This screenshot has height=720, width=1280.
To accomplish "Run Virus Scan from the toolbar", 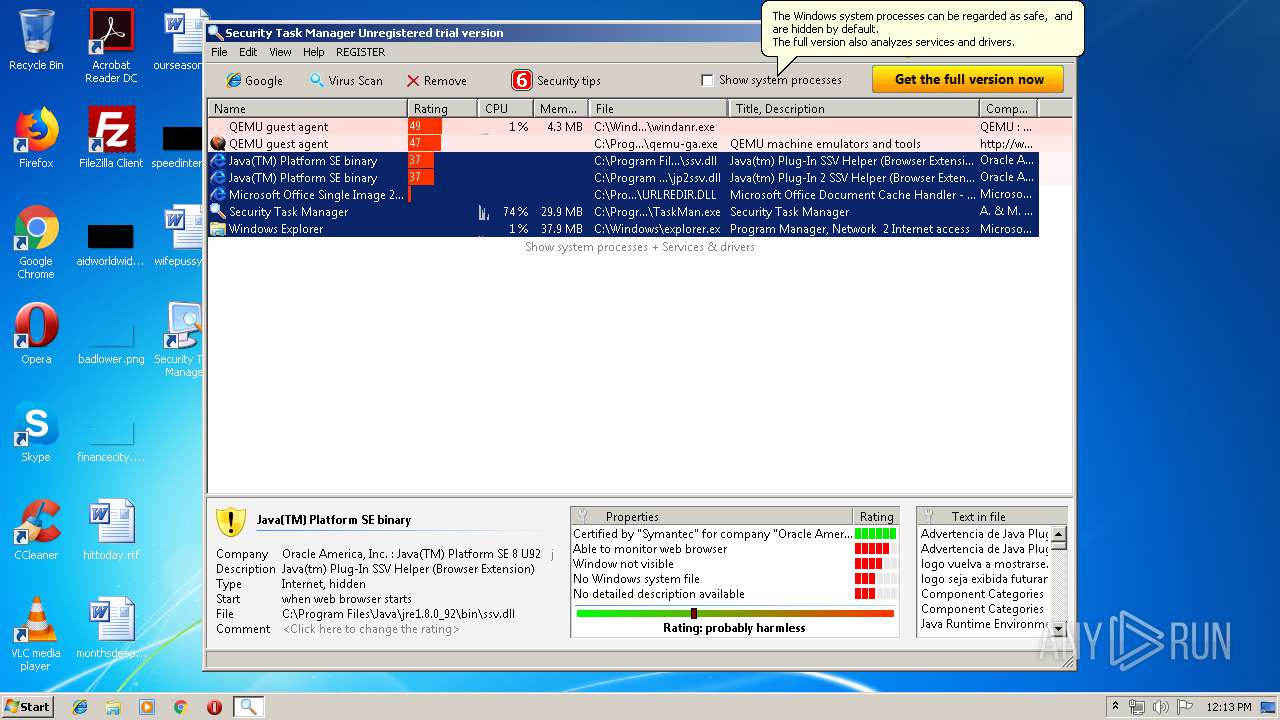I will tap(345, 80).
